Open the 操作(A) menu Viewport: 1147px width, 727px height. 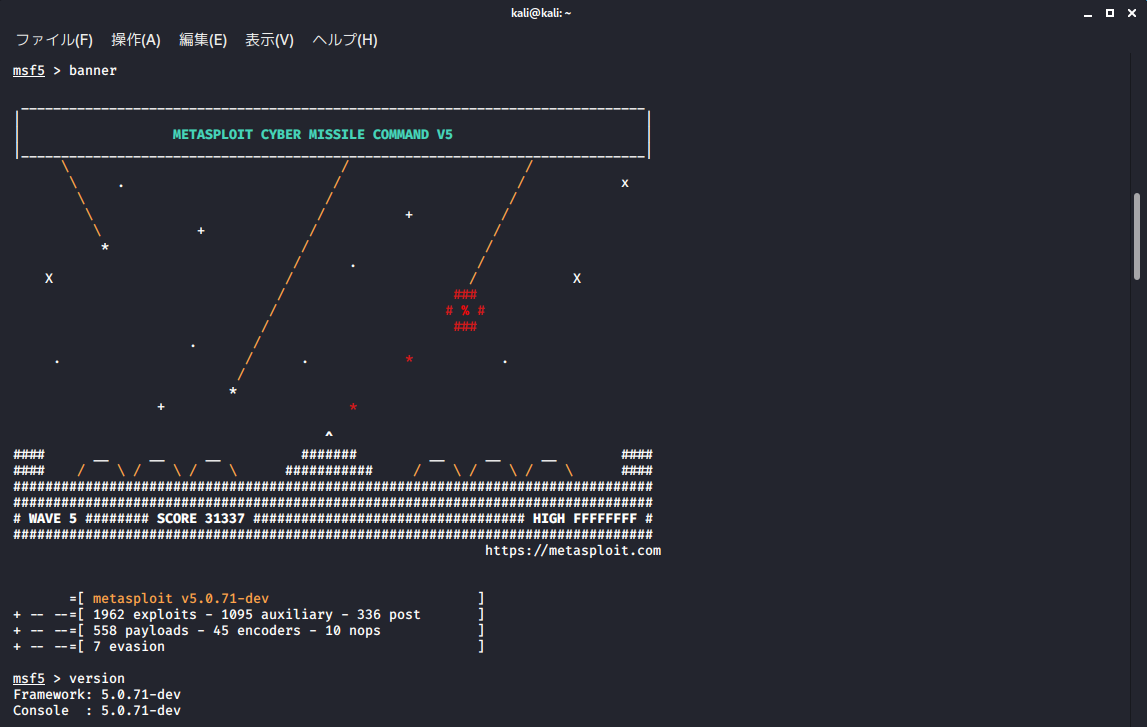135,40
